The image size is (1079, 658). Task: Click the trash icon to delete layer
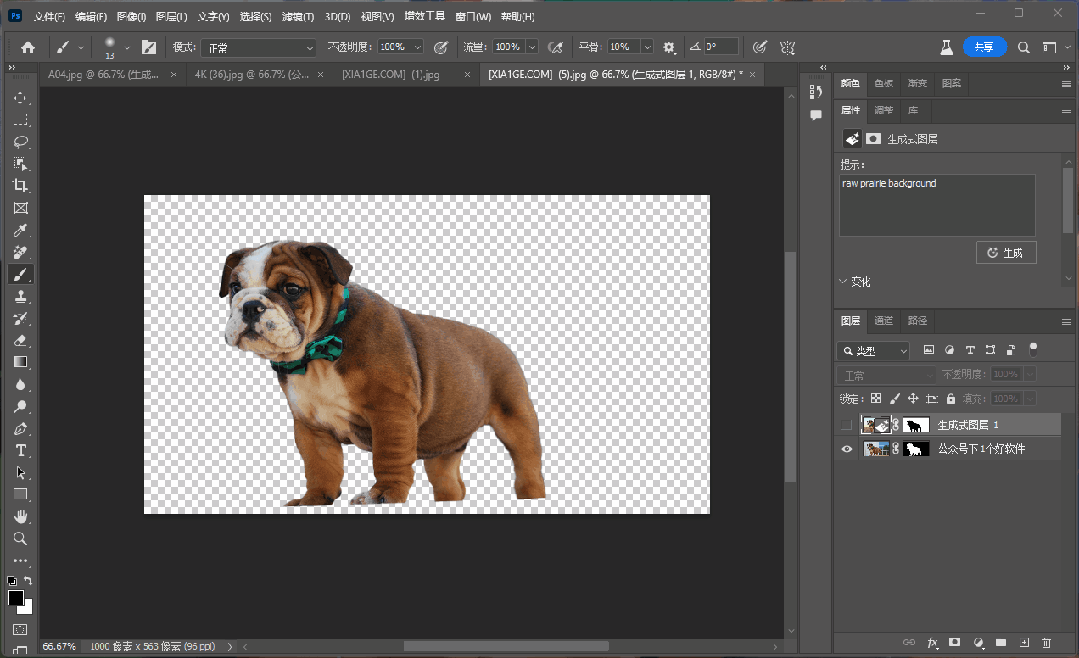click(1046, 642)
